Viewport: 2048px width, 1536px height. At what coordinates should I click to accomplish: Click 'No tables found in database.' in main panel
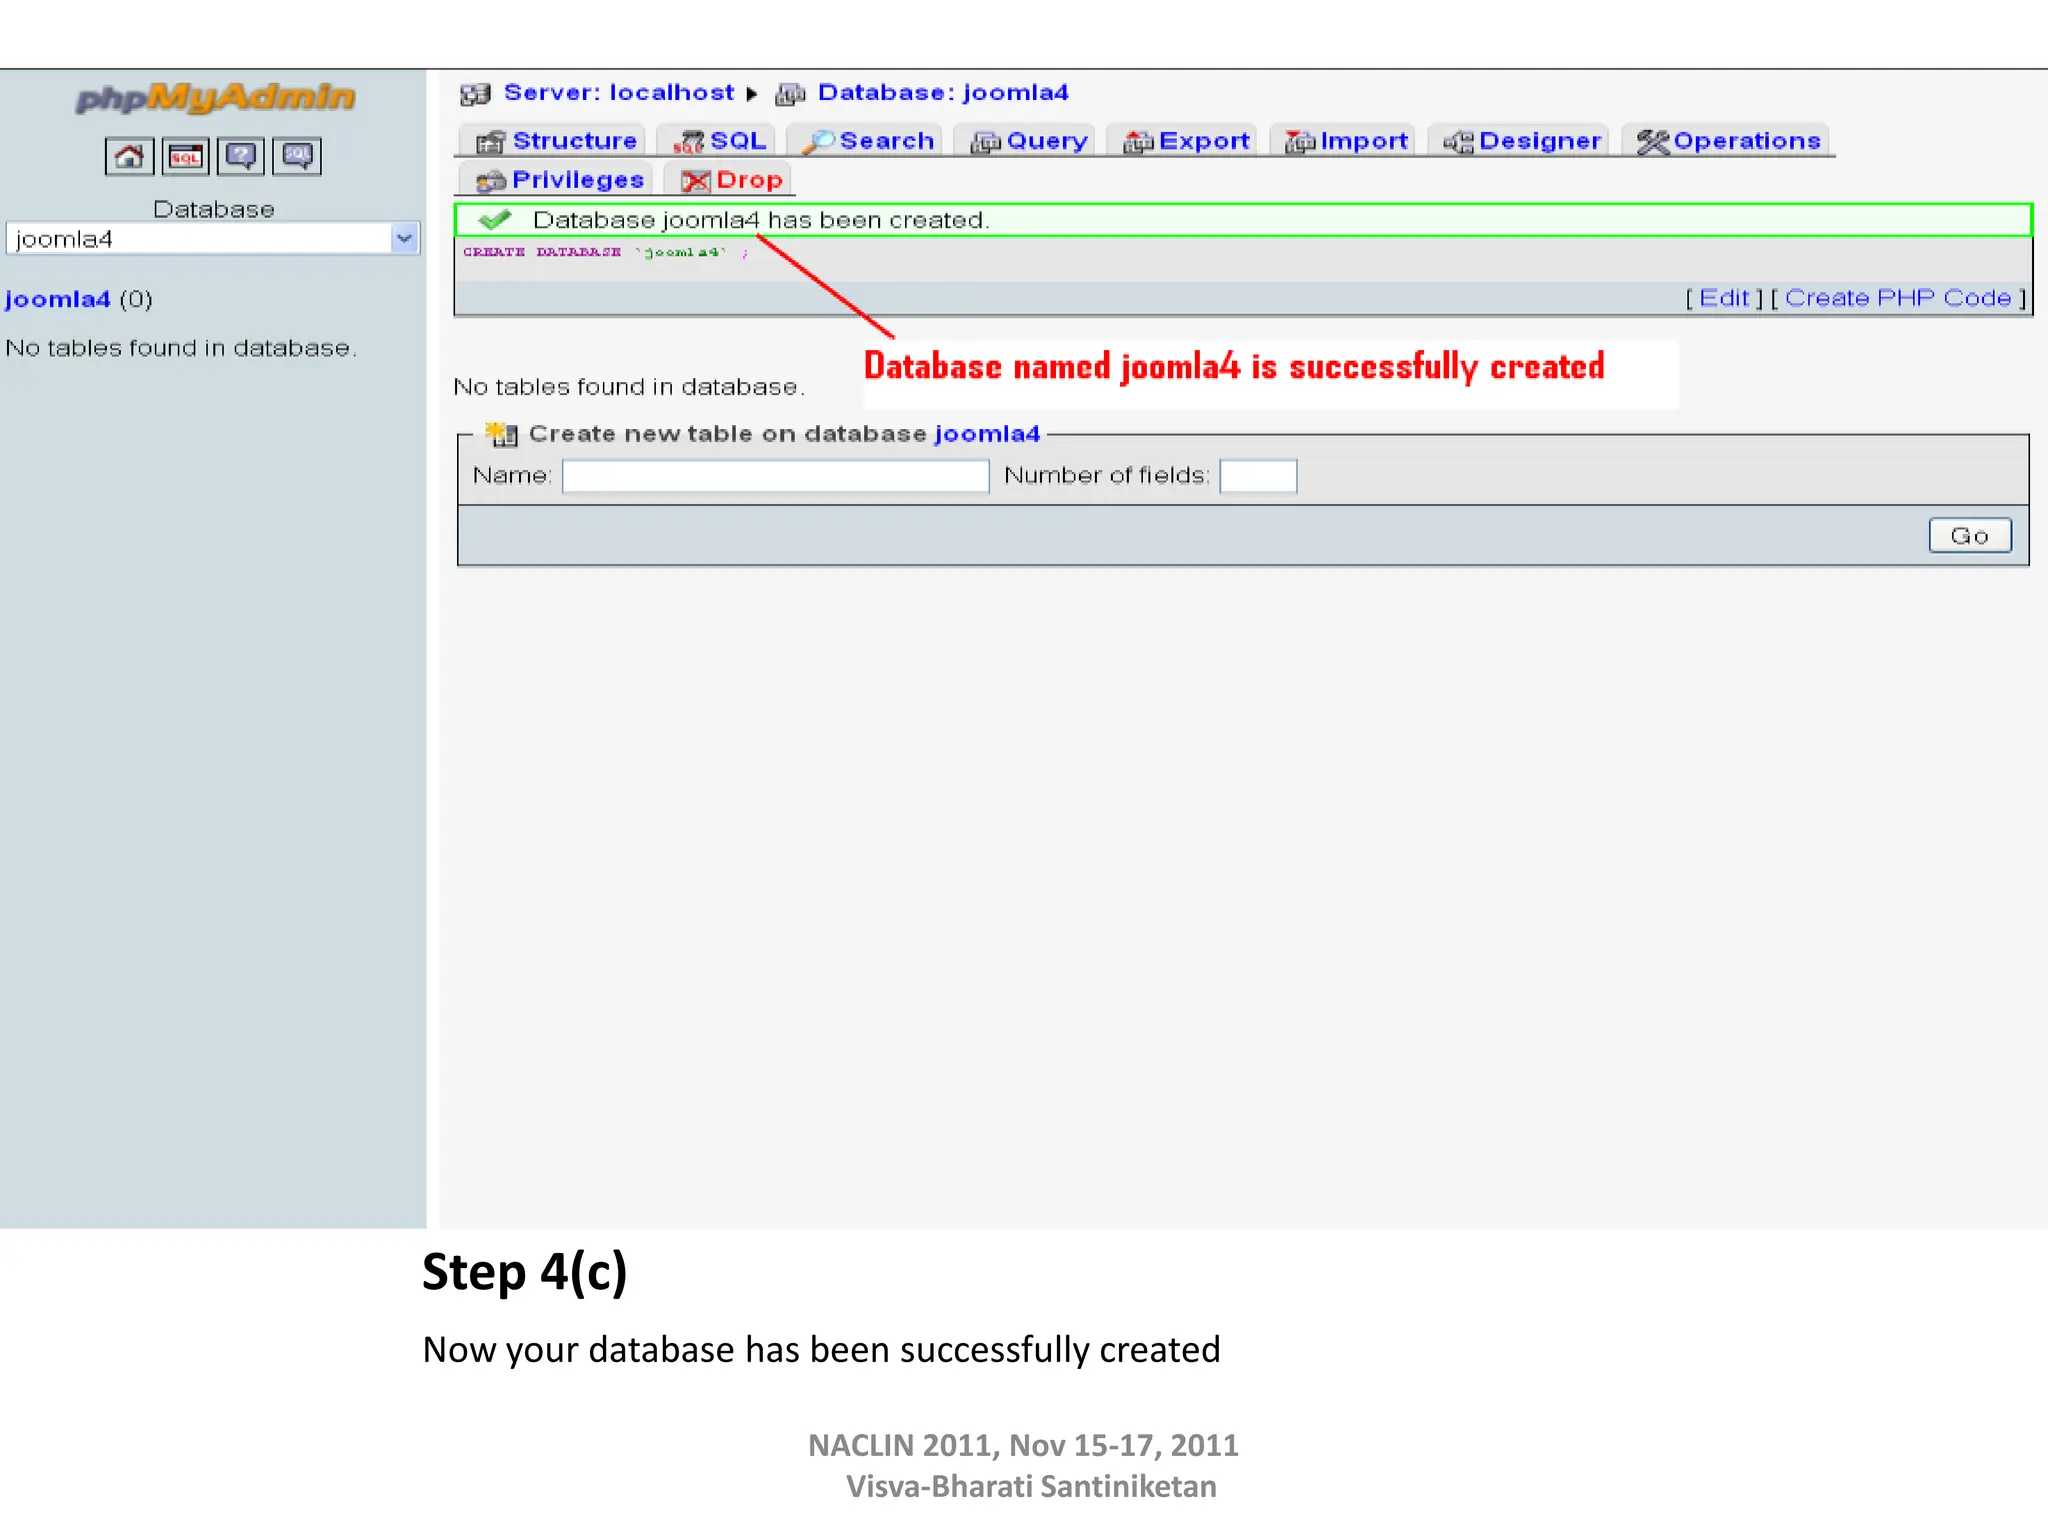click(629, 387)
